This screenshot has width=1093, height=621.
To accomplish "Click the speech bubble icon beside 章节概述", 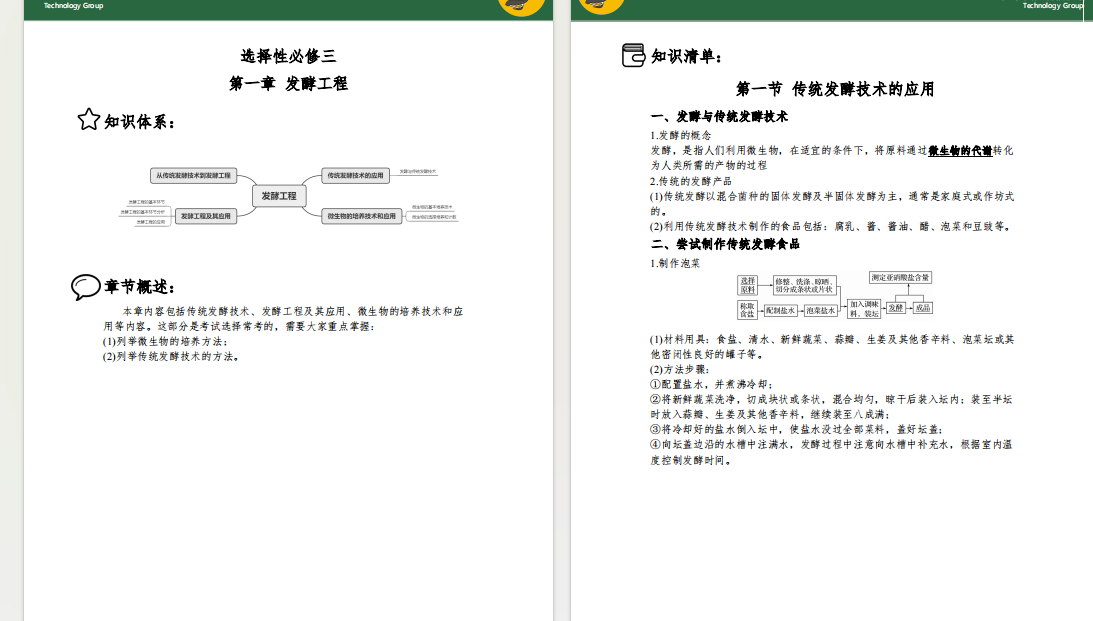I will 86,286.
